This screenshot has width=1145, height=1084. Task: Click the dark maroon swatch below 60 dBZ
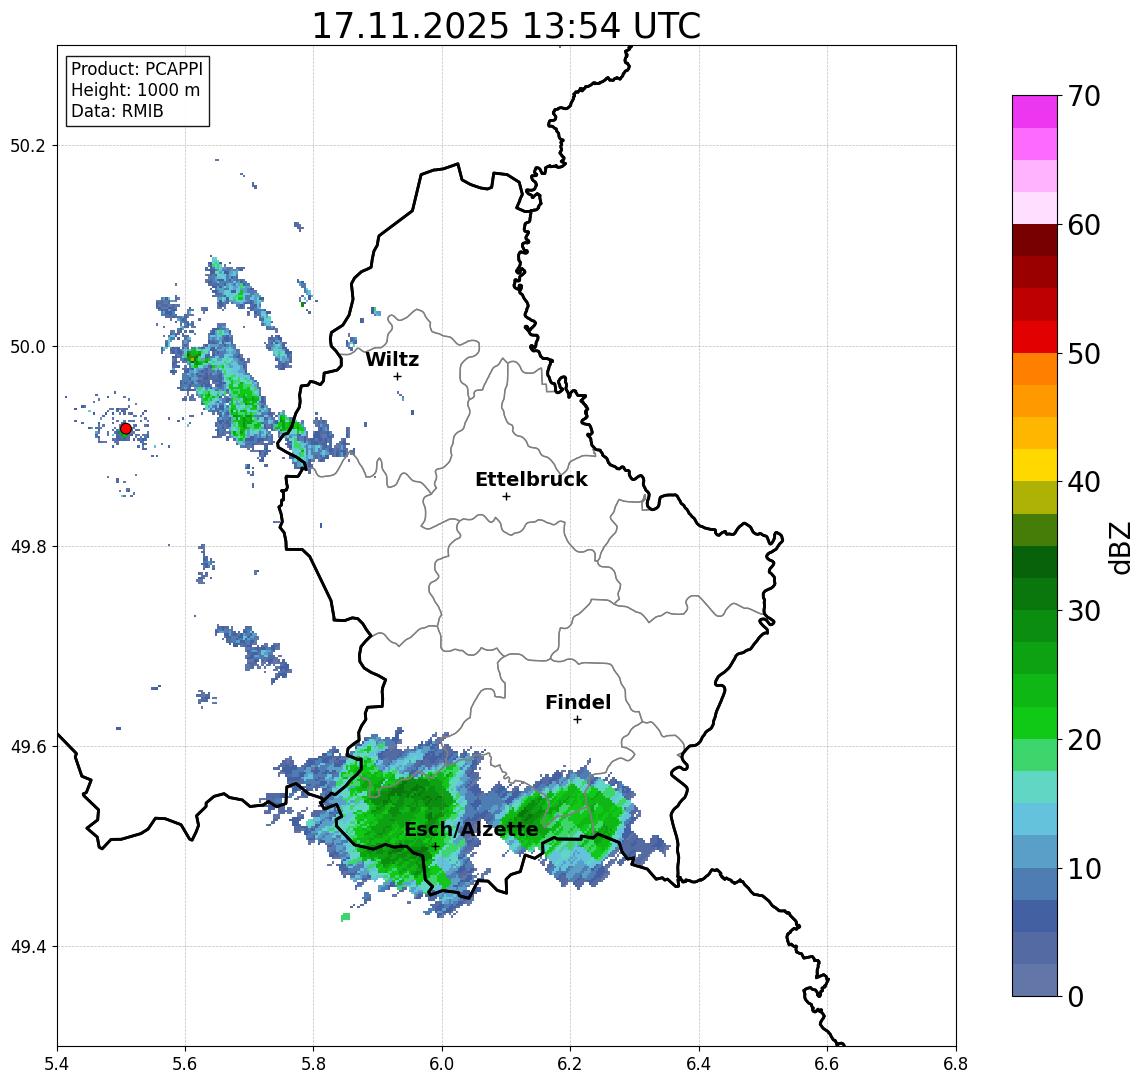click(1035, 240)
